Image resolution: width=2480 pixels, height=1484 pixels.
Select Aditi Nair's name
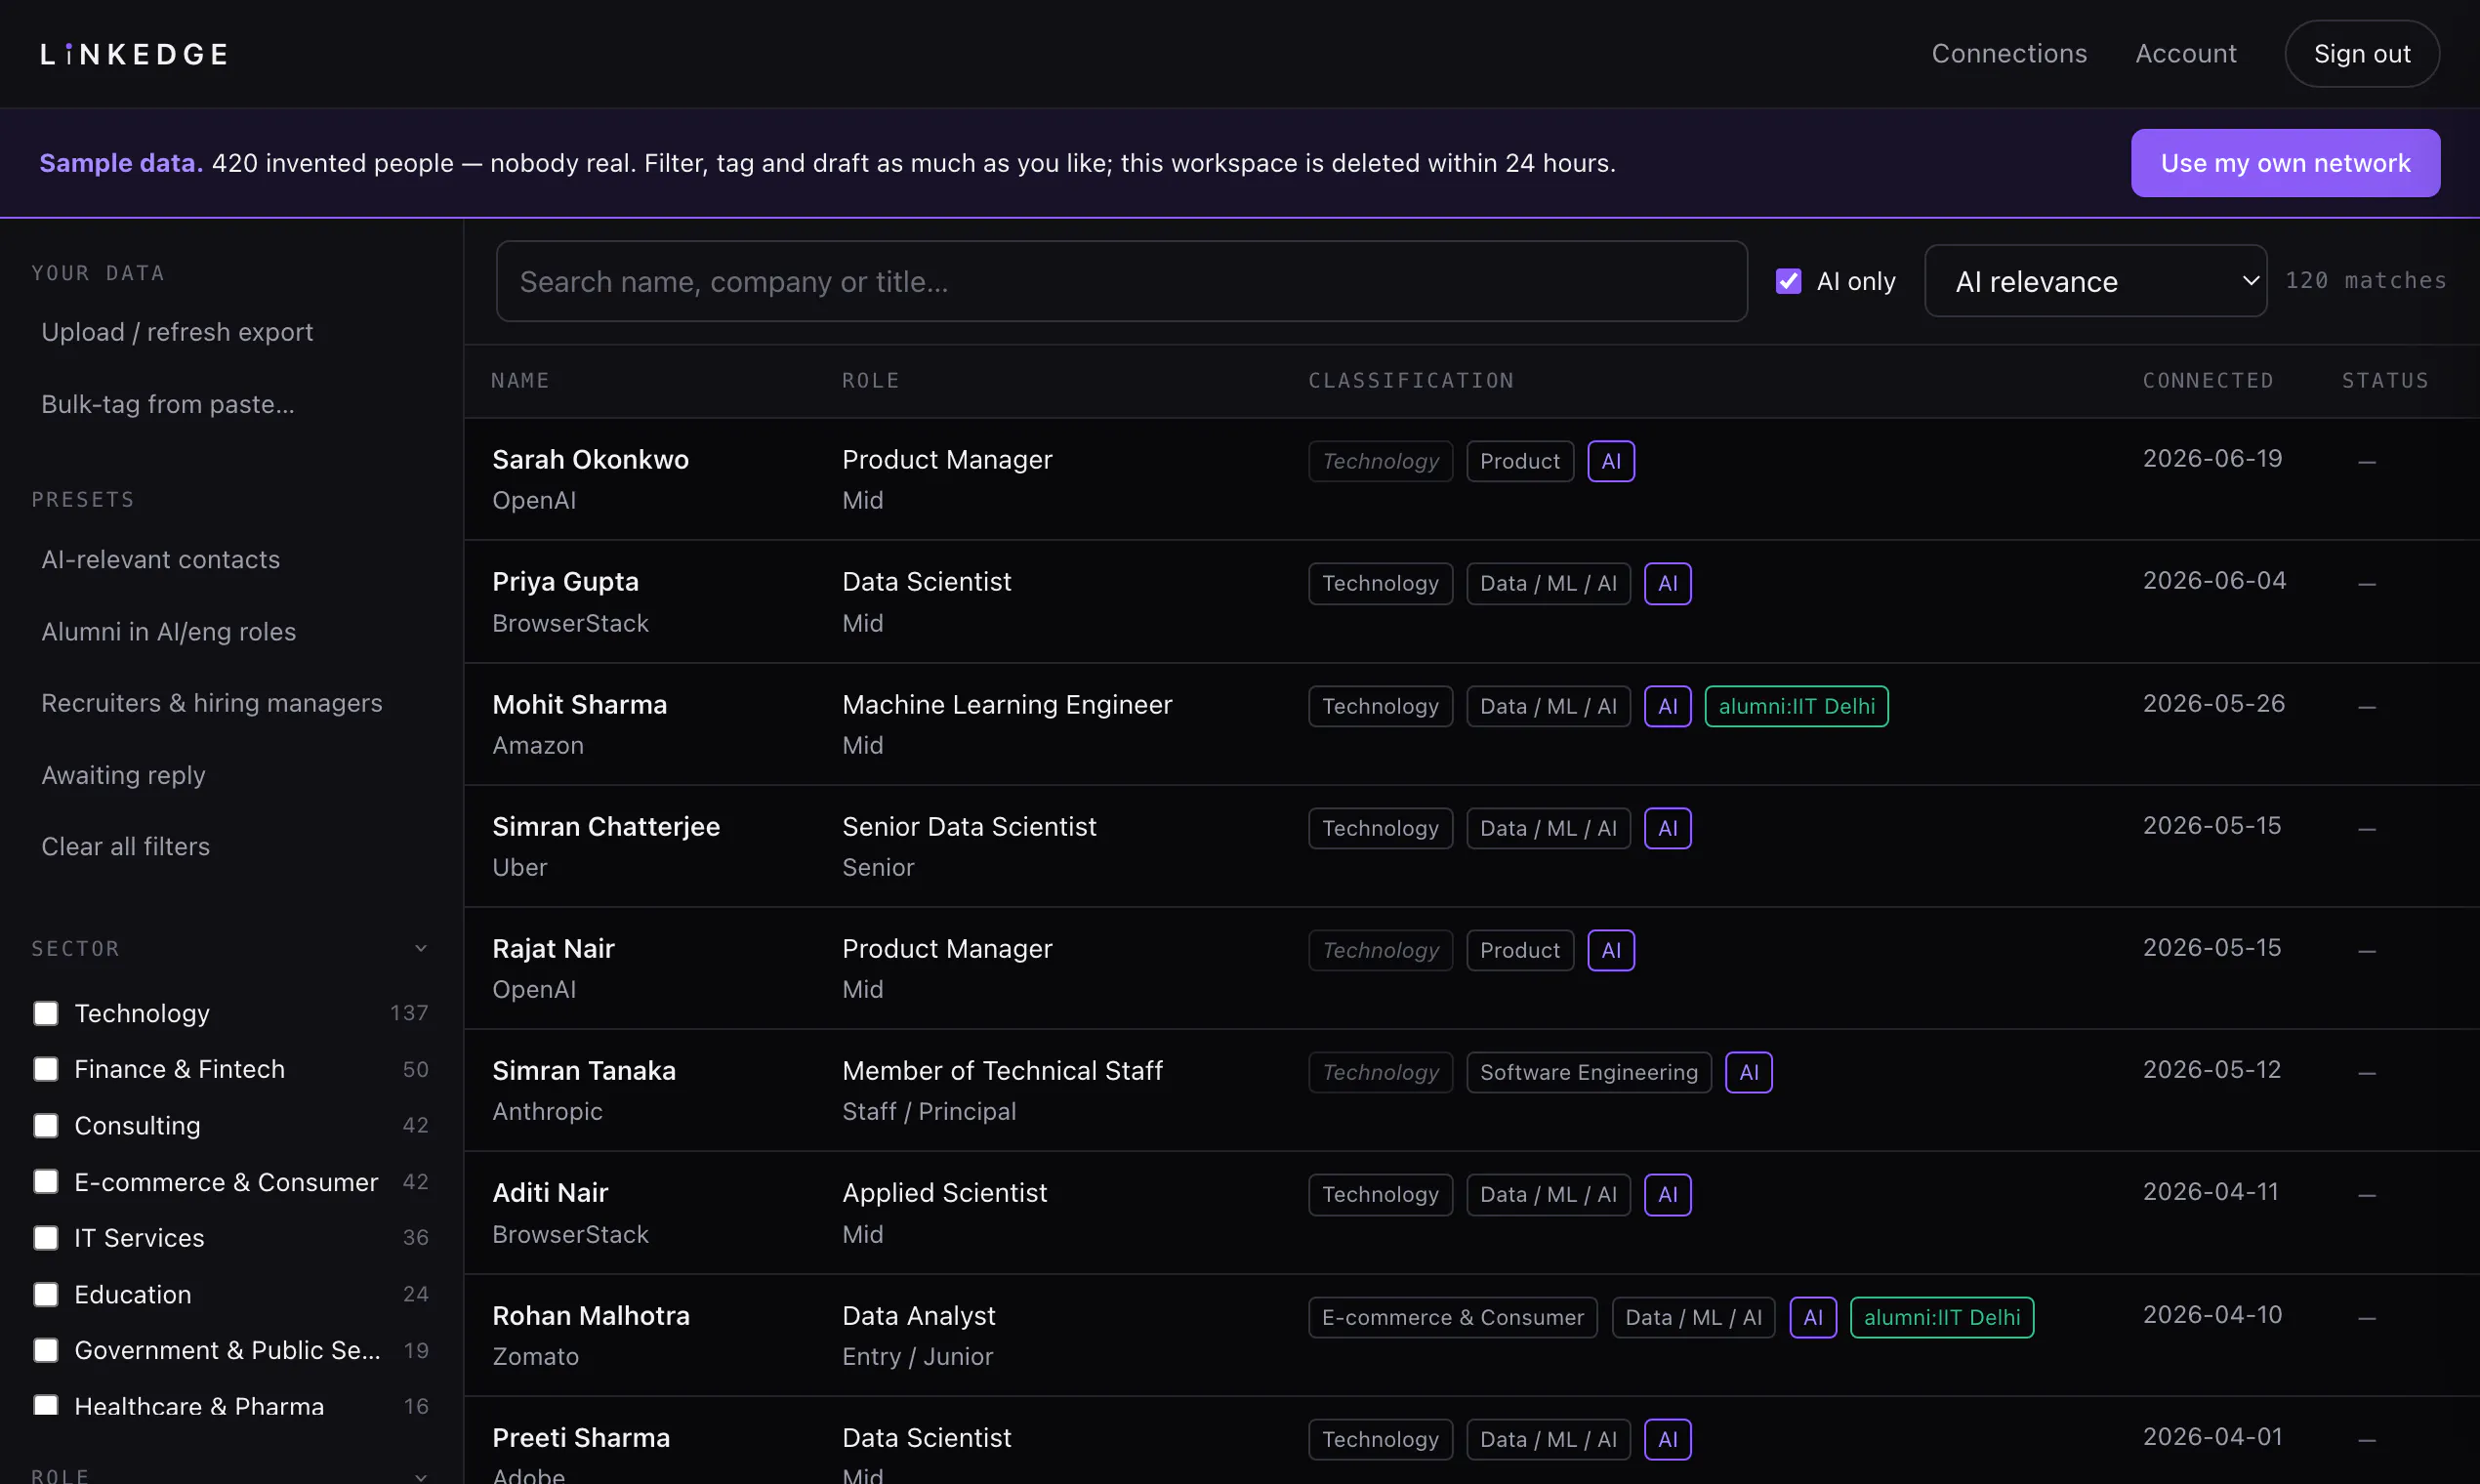(x=550, y=1192)
